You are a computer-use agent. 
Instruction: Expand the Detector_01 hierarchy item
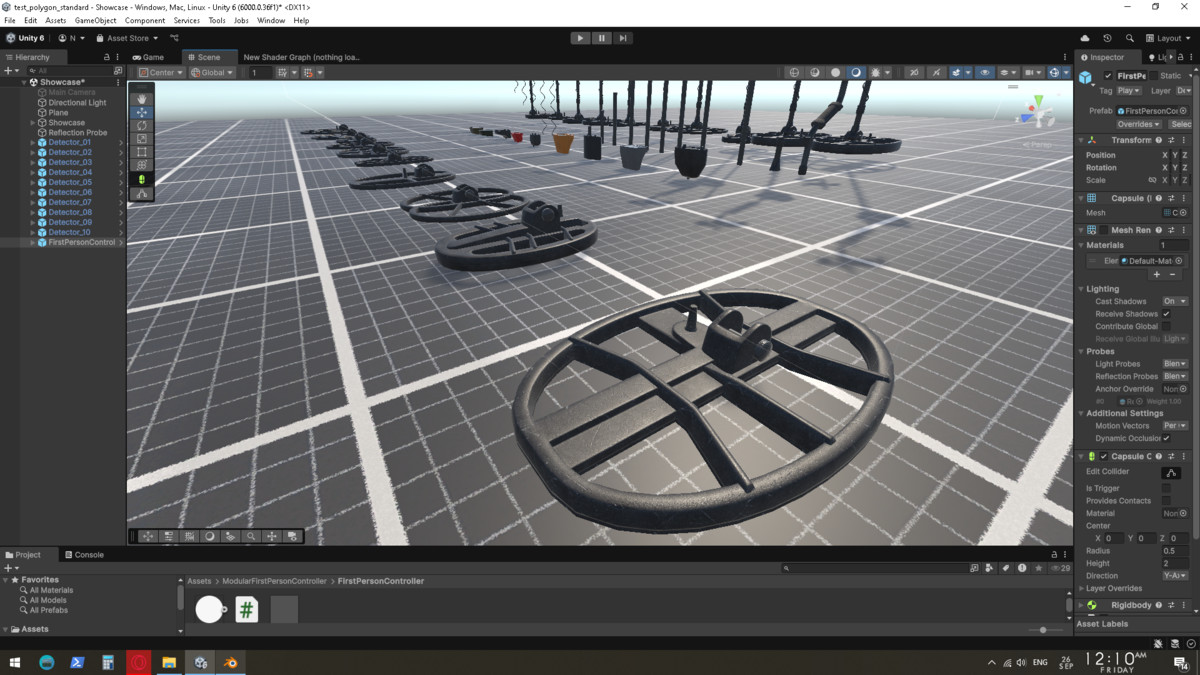coord(33,142)
